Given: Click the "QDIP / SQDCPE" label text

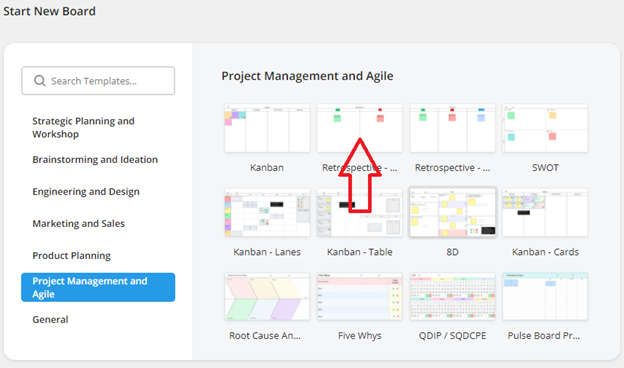Looking at the screenshot, I should tap(452, 336).
